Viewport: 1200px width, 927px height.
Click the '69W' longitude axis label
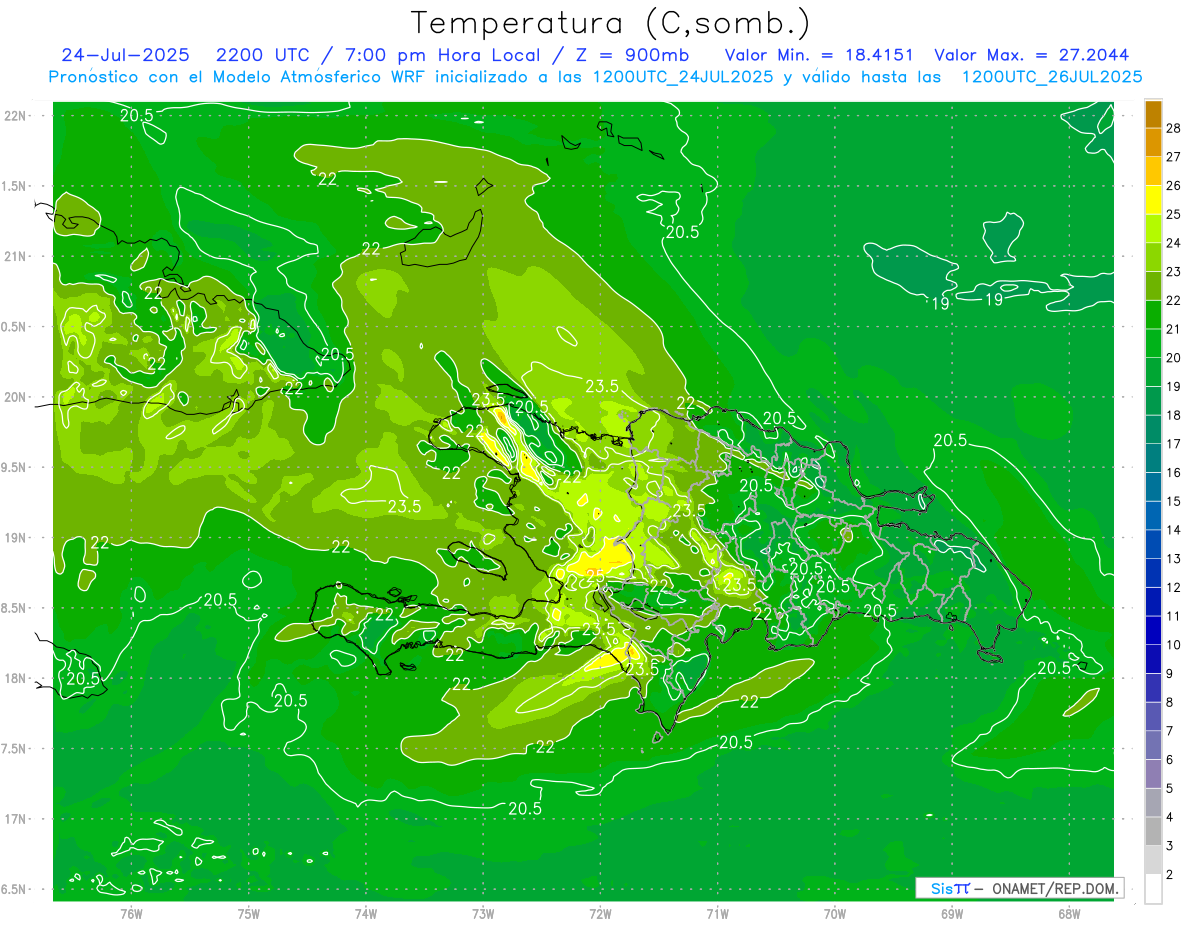pos(952,913)
